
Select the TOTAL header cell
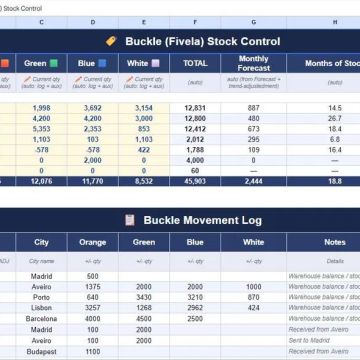195,63
